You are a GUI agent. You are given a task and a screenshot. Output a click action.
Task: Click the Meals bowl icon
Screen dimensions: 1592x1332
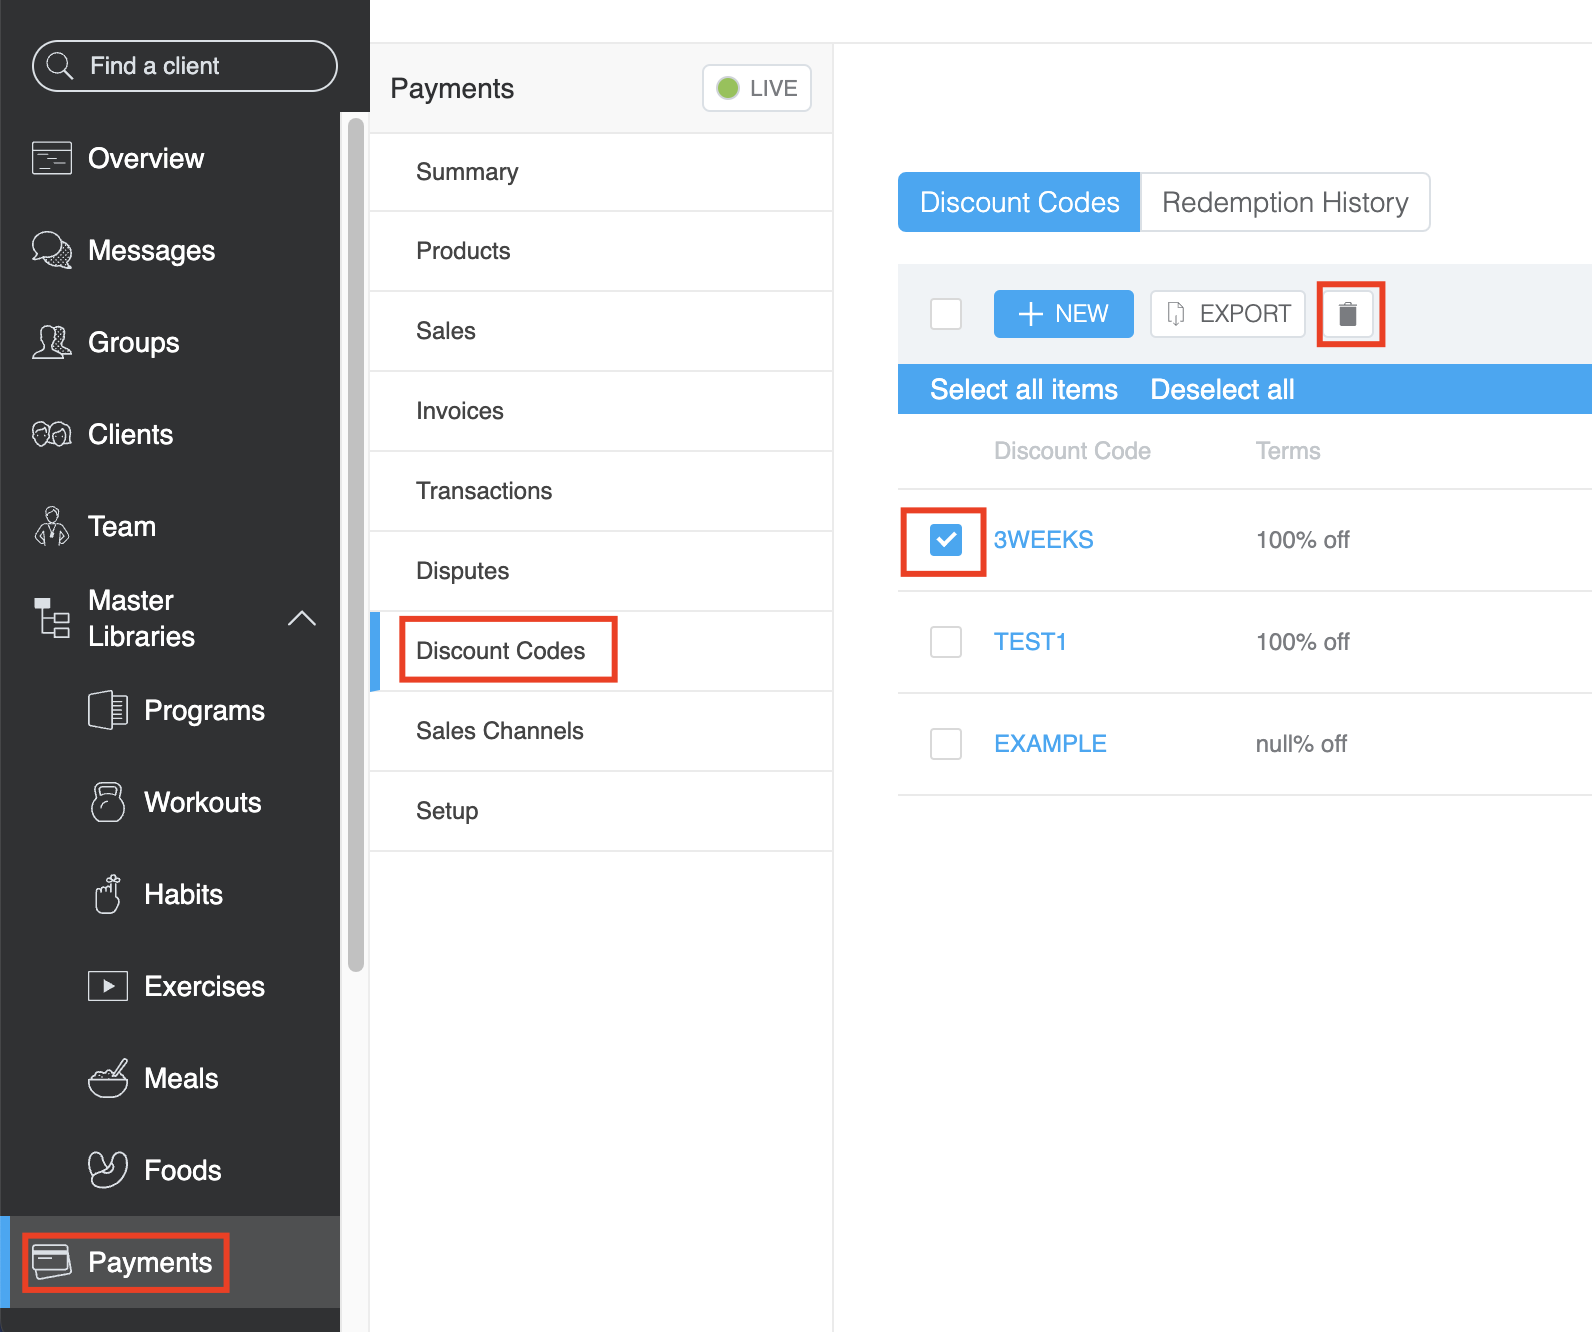tap(108, 1078)
